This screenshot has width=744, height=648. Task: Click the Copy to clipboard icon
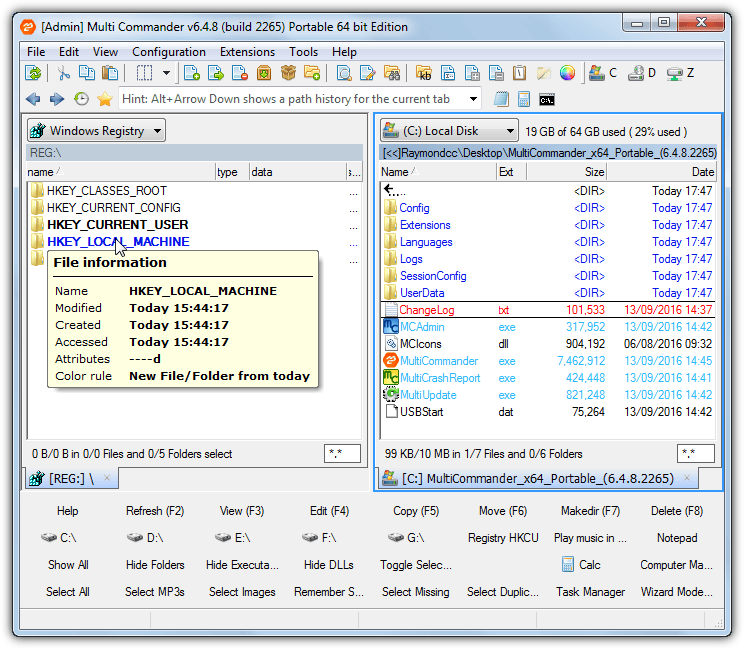(86, 74)
